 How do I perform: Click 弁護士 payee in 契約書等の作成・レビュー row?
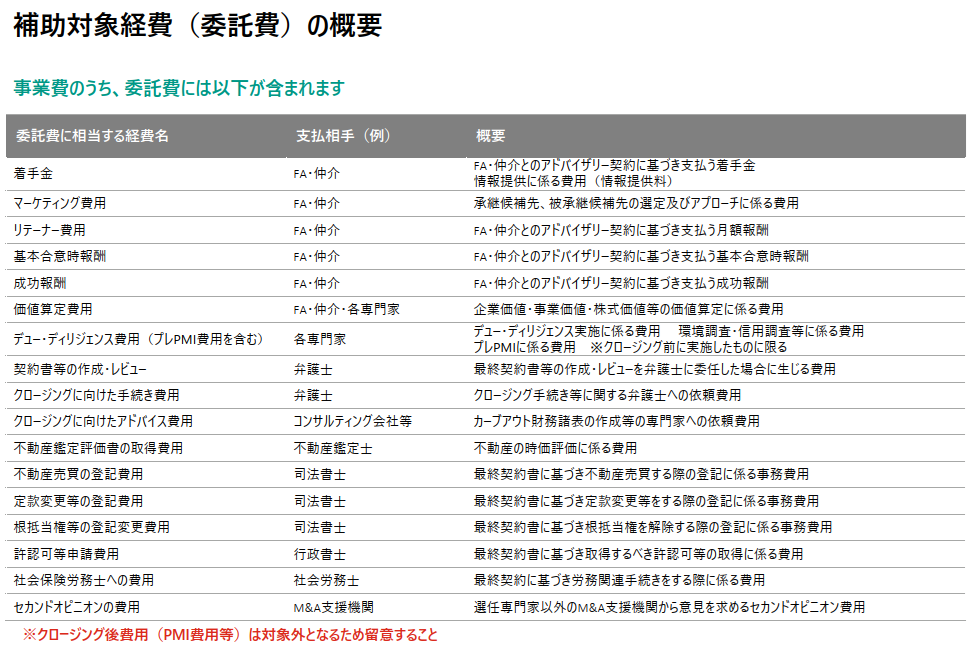(x=313, y=370)
